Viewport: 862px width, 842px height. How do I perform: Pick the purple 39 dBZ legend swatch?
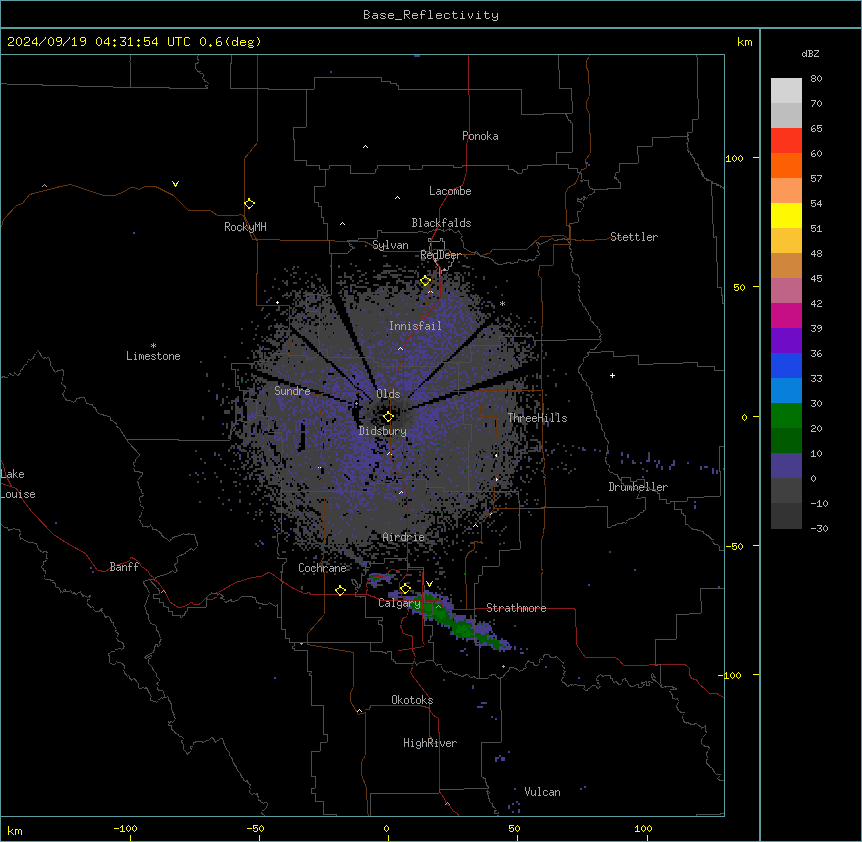click(786, 341)
